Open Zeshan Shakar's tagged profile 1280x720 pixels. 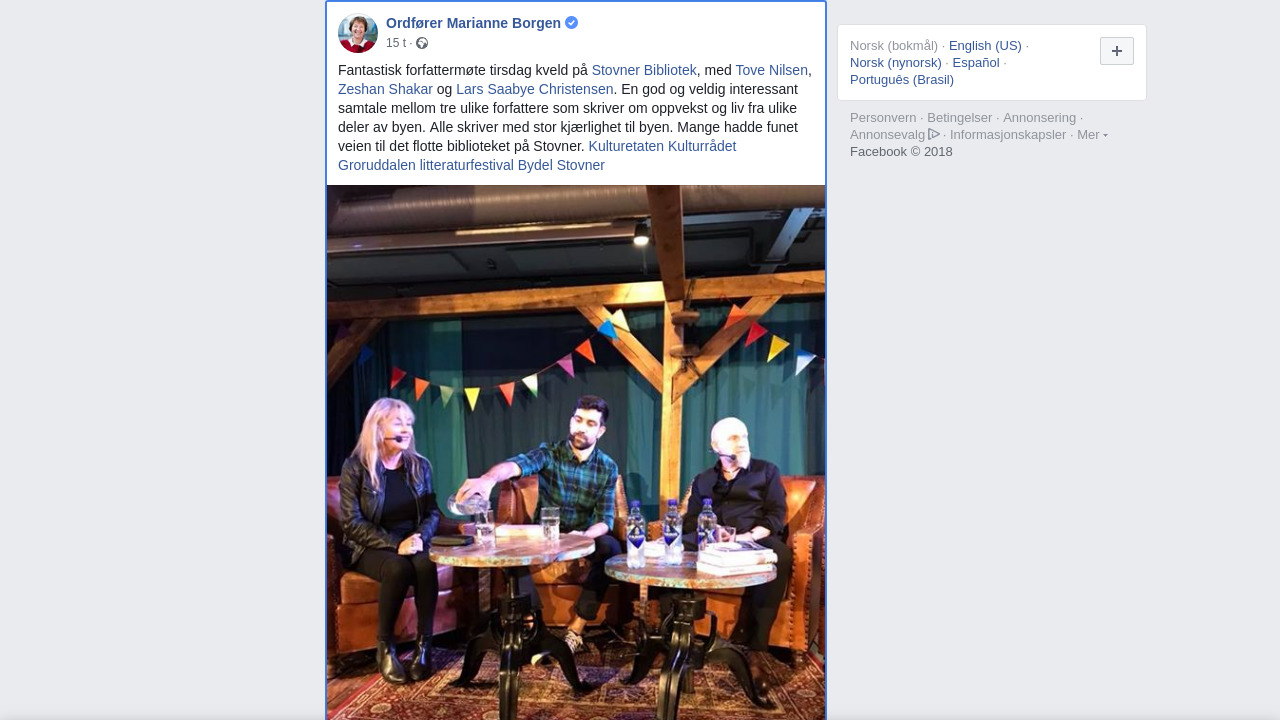[x=385, y=89]
